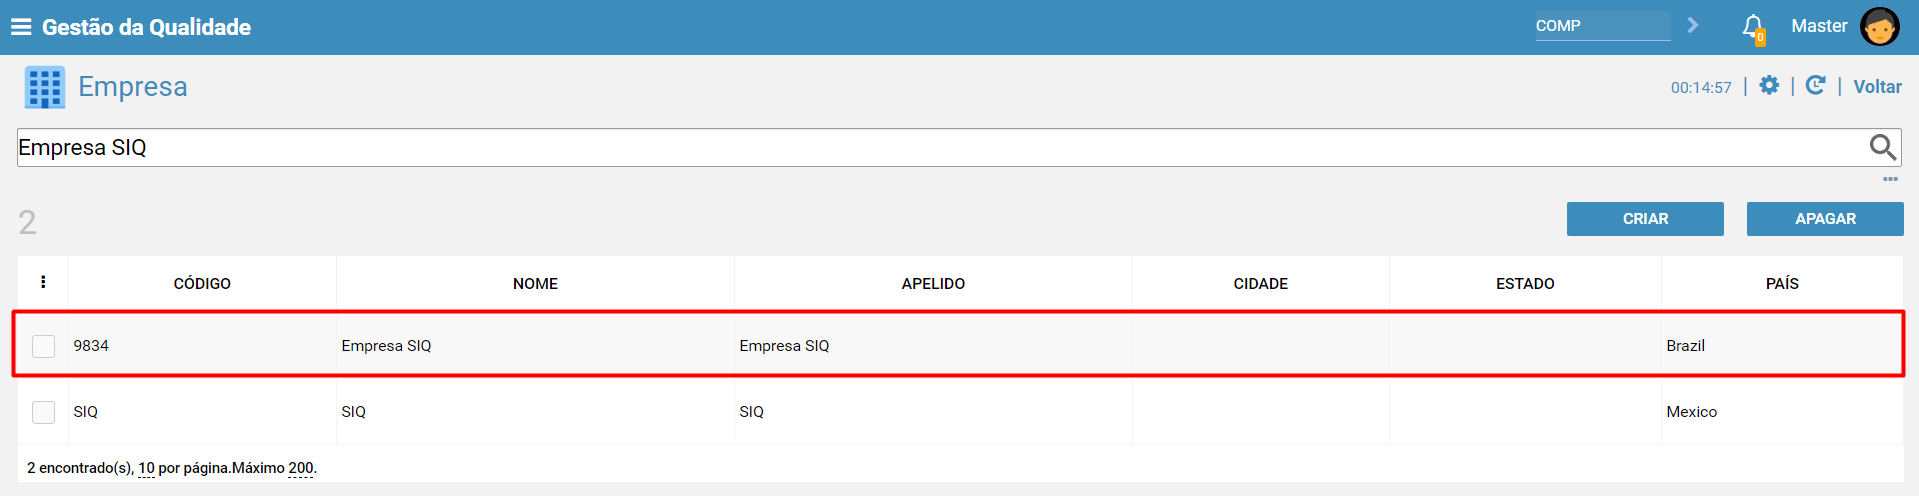This screenshot has height=496, width=1919.
Task: Click the 10 per page link
Action: [146, 468]
